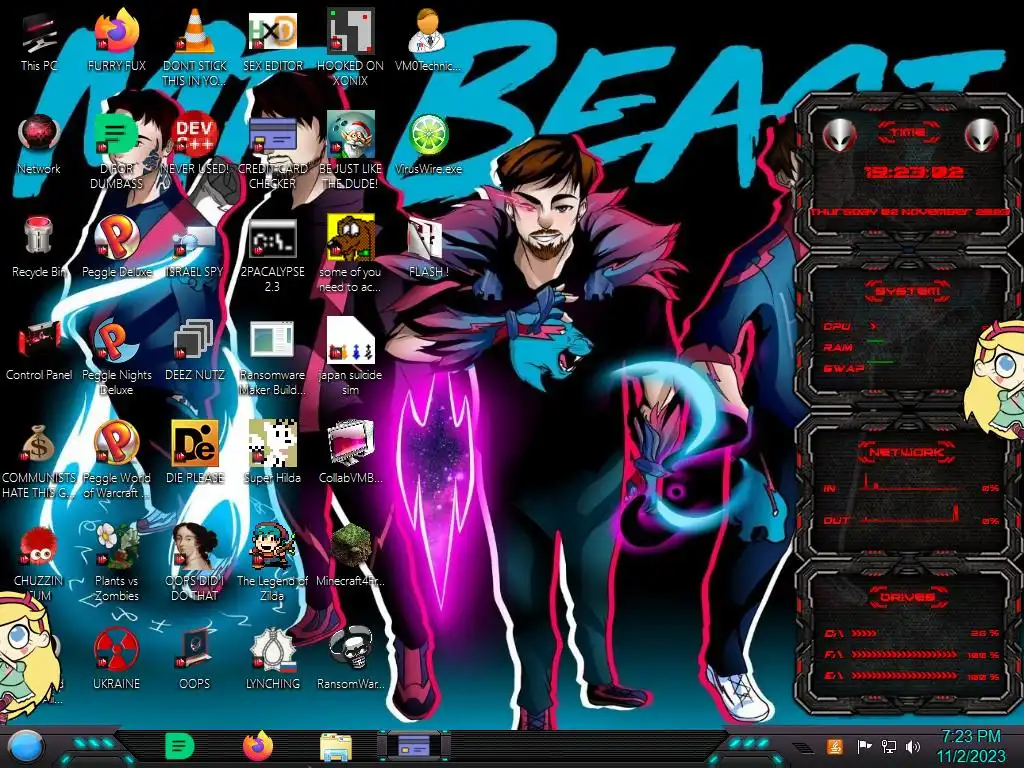The width and height of the screenshot is (1024, 768).
Task: Click the SYSTEM widget header
Action: point(908,291)
